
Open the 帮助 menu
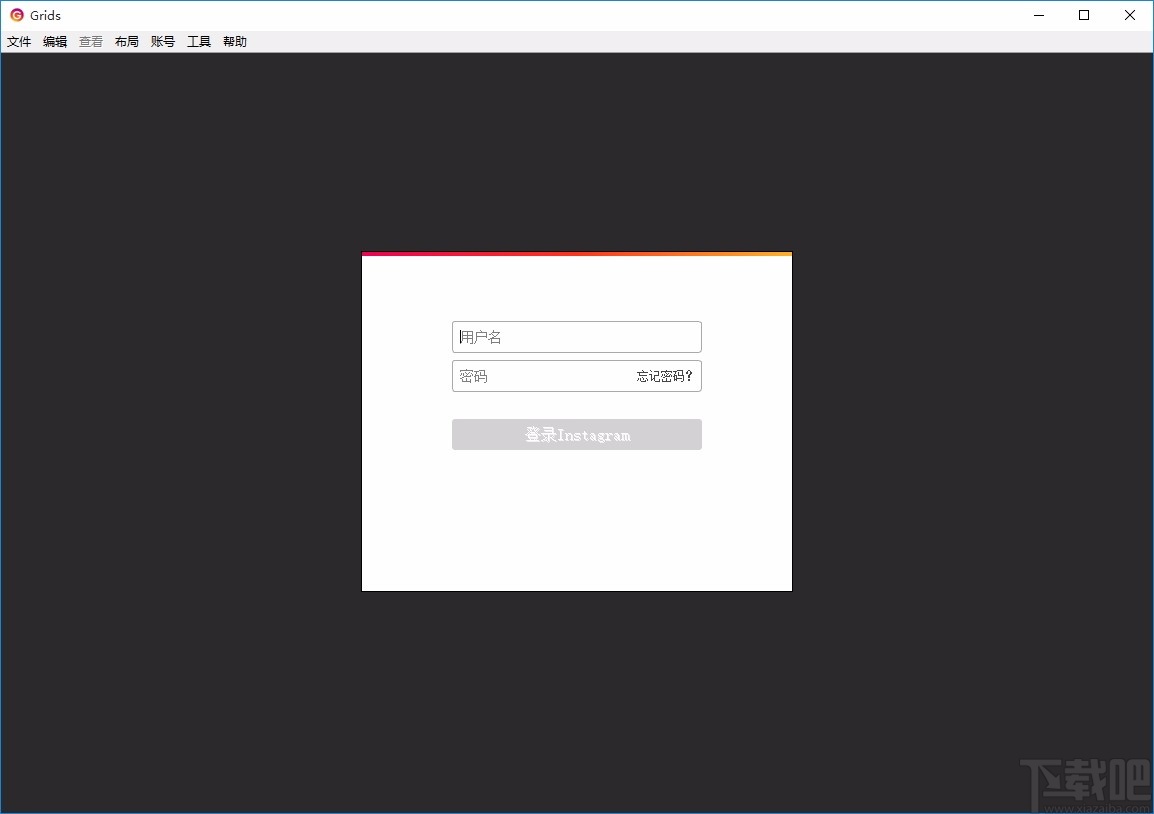pos(236,42)
